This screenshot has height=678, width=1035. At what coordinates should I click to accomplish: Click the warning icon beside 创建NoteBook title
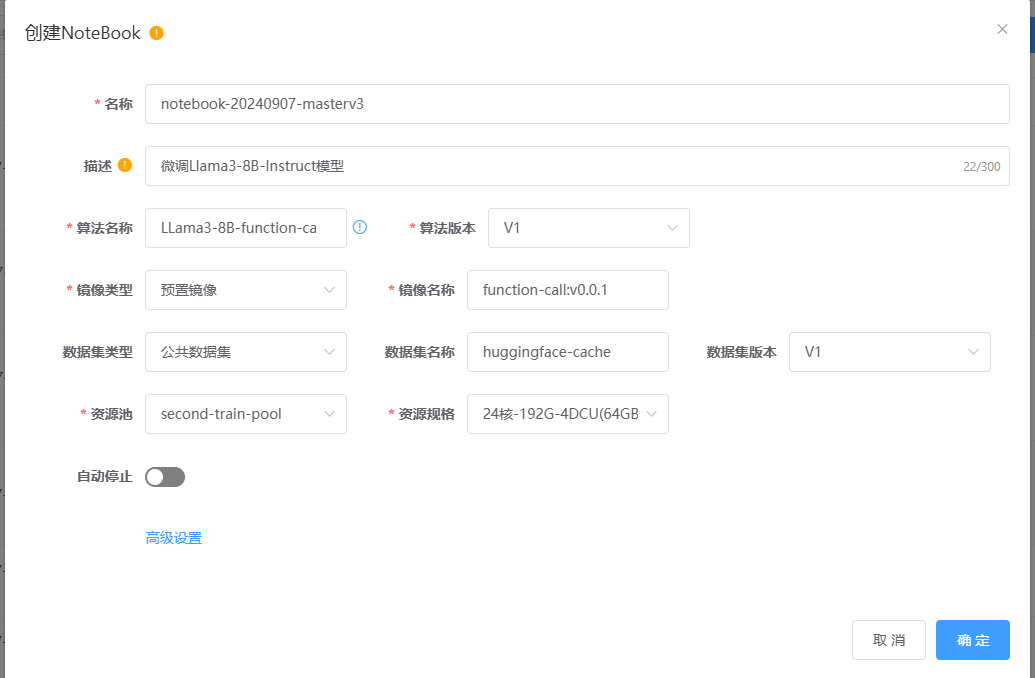click(156, 33)
